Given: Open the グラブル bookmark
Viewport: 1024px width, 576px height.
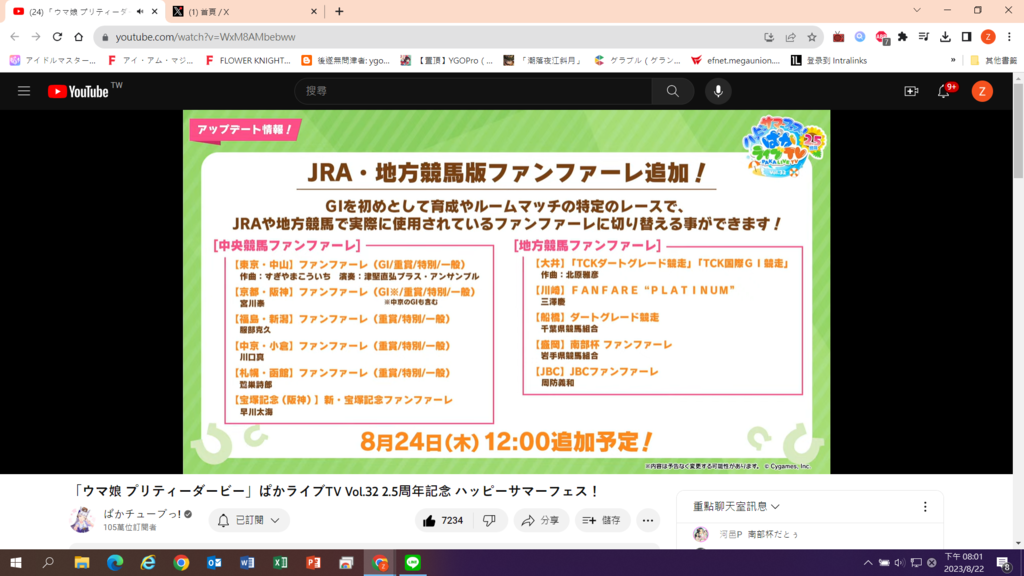Looking at the screenshot, I should [x=637, y=61].
